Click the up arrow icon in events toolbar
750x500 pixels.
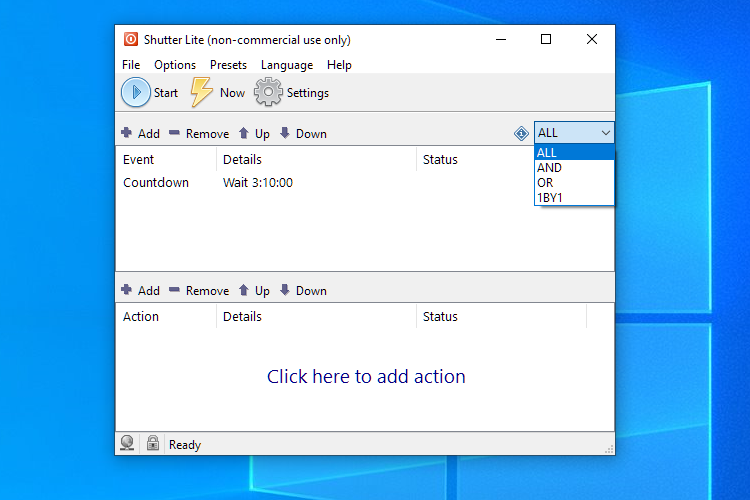click(243, 133)
